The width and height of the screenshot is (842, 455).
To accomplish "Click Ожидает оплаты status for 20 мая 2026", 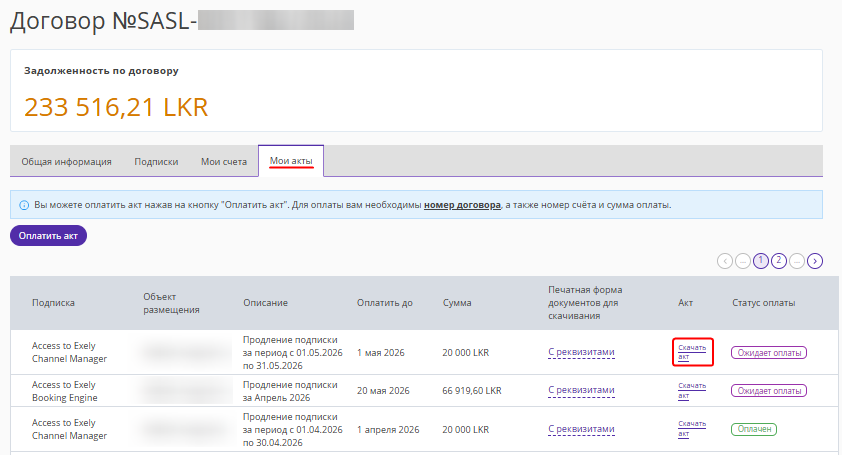I will pos(769,391).
